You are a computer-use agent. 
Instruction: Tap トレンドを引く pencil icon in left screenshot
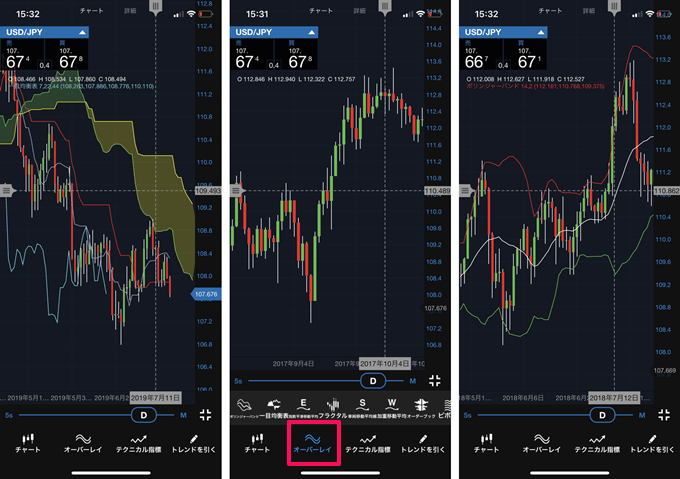[193, 443]
